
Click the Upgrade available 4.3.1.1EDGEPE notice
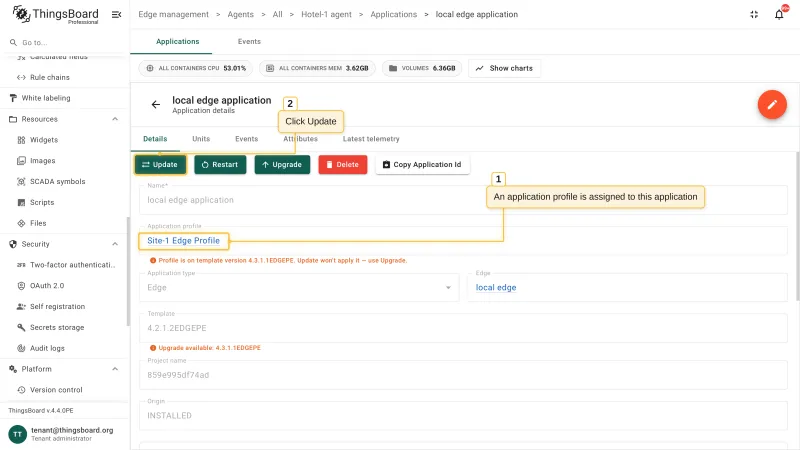click(x=205, y=348)
